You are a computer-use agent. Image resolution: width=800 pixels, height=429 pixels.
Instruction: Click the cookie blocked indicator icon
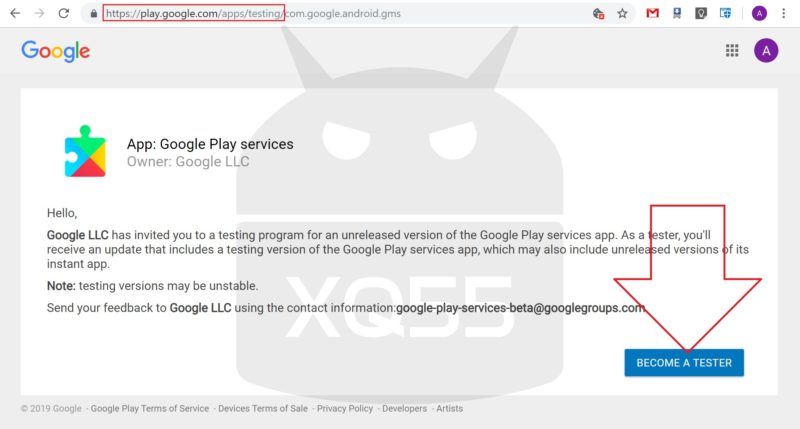click(598, 14)
